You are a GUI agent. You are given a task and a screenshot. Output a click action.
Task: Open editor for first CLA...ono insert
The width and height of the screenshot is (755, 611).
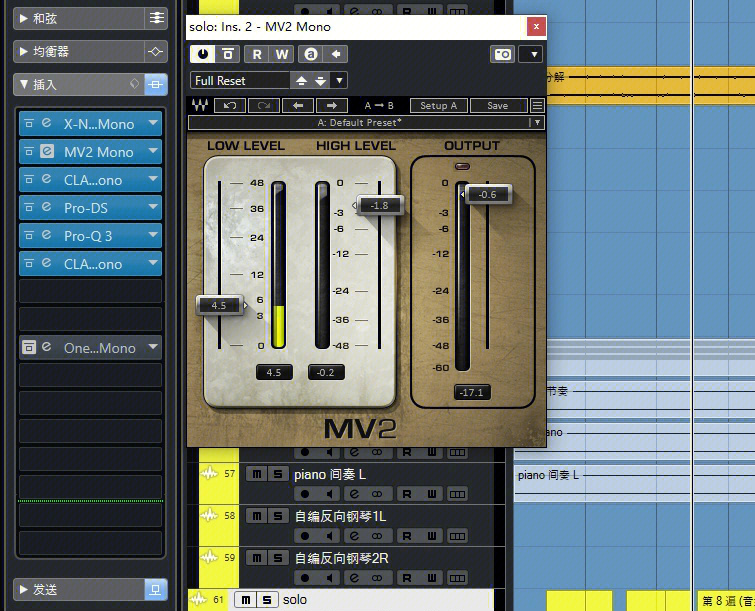click(47, 179)
